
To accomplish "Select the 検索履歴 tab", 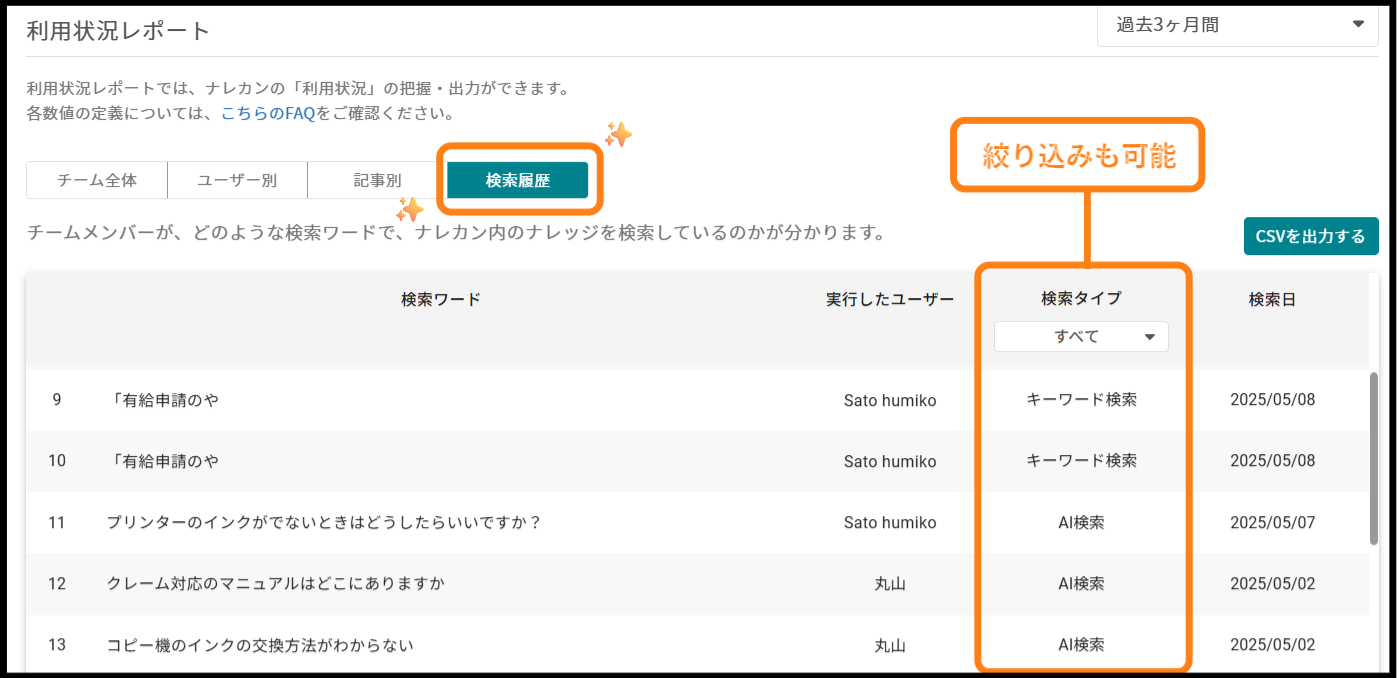I will pos(518,181).
